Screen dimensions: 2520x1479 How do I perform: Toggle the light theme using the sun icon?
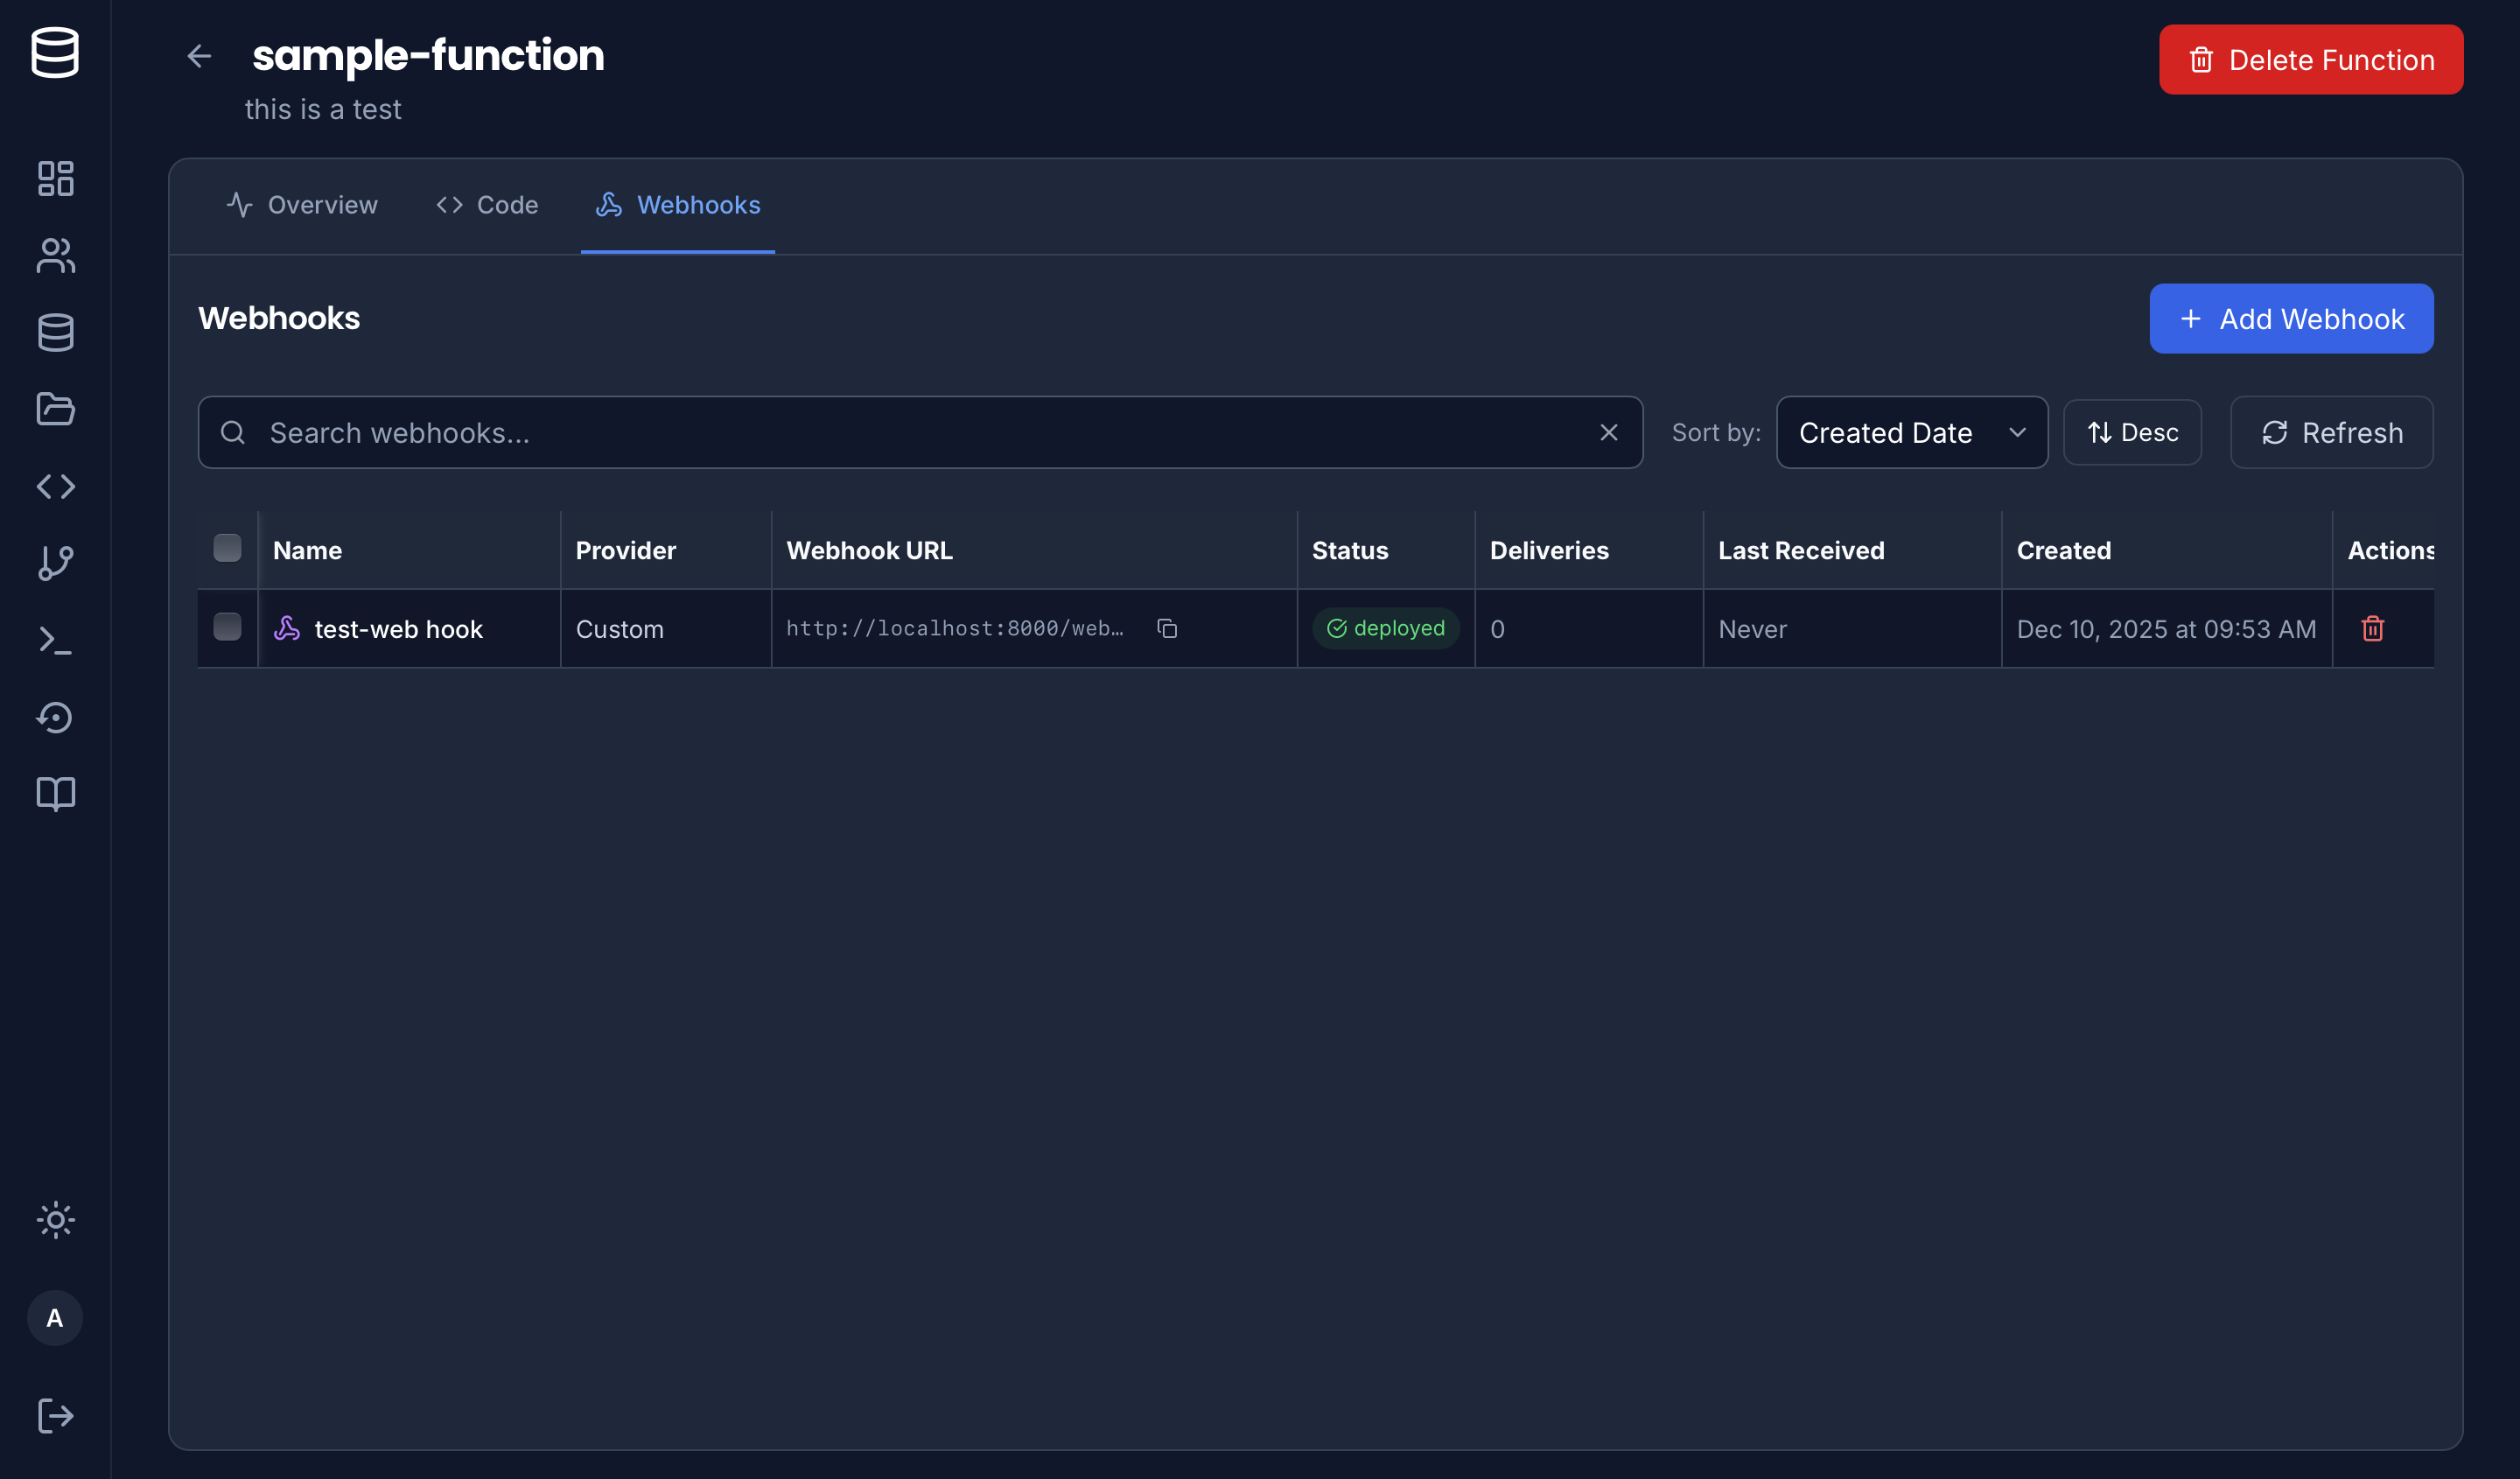click(x=55, y=1219)
